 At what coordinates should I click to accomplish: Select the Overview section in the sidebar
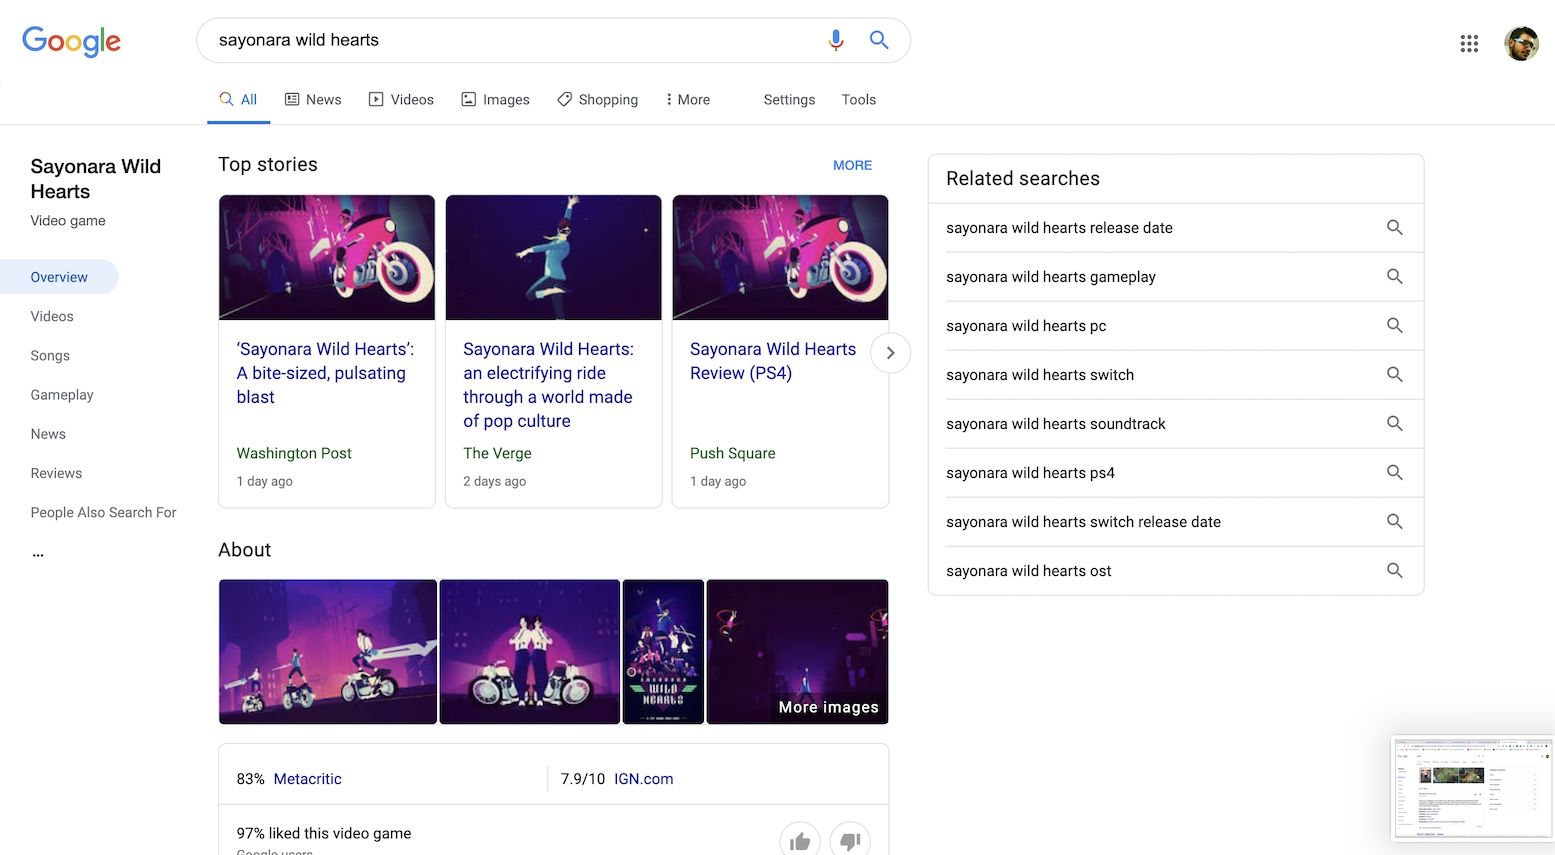[59, 276]
